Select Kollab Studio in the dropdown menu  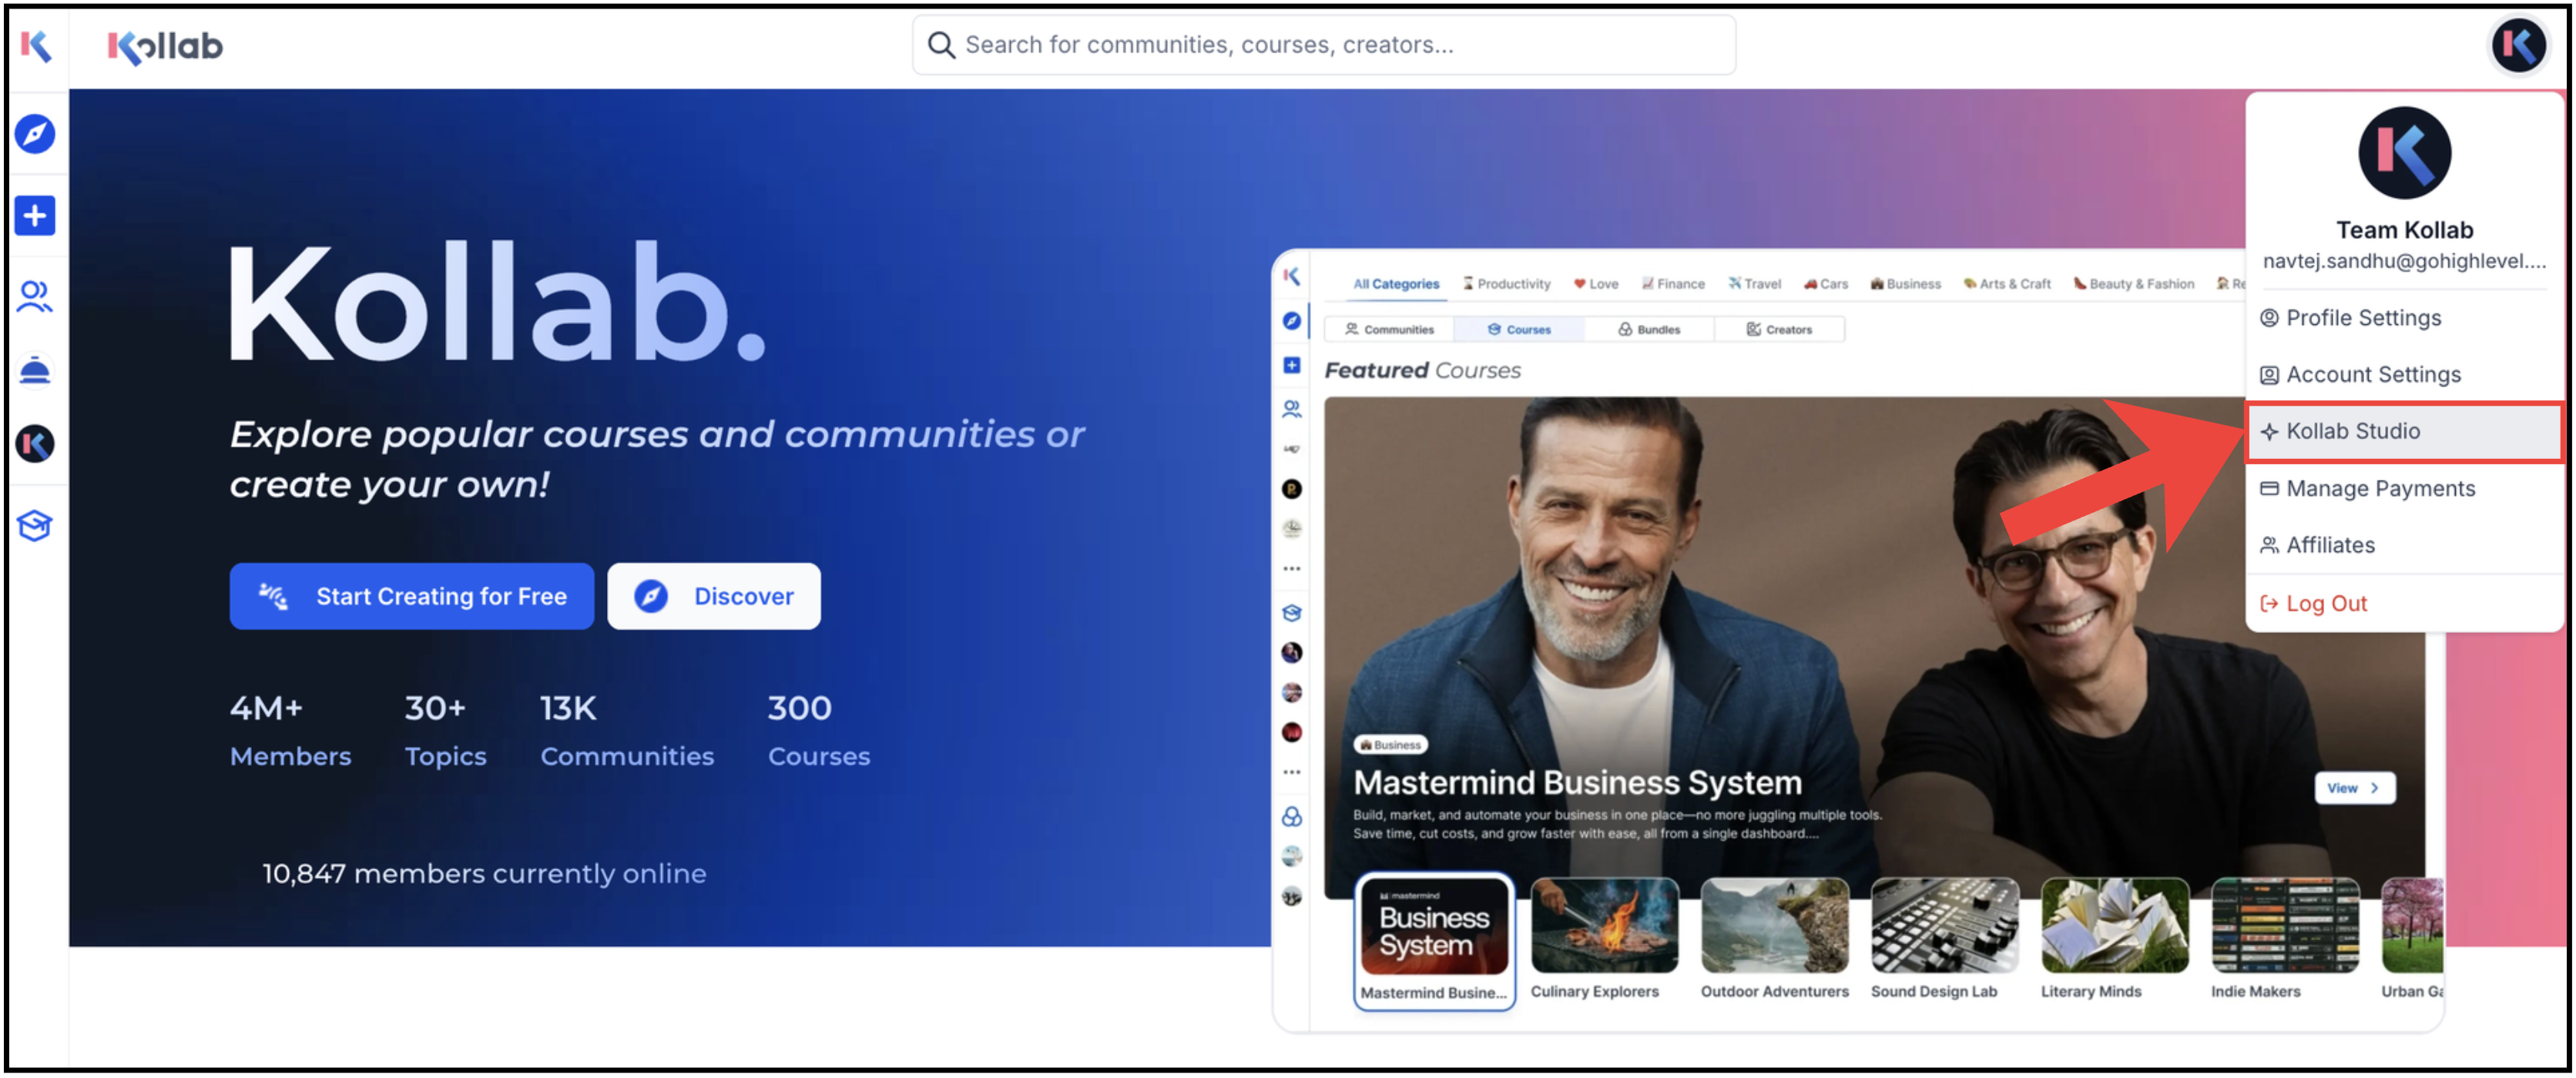click(2352, 432)
